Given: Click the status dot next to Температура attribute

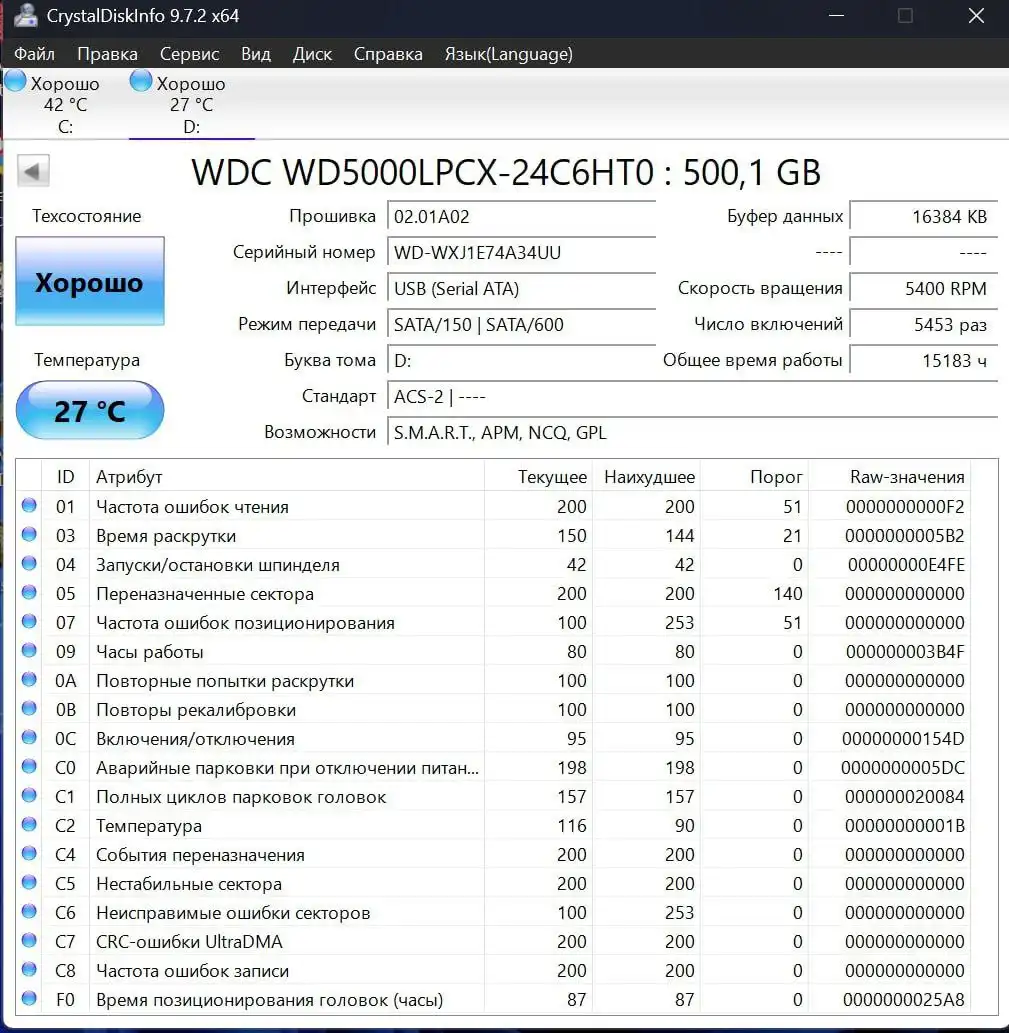Looking at the screenshot, I should coord(28,824).
